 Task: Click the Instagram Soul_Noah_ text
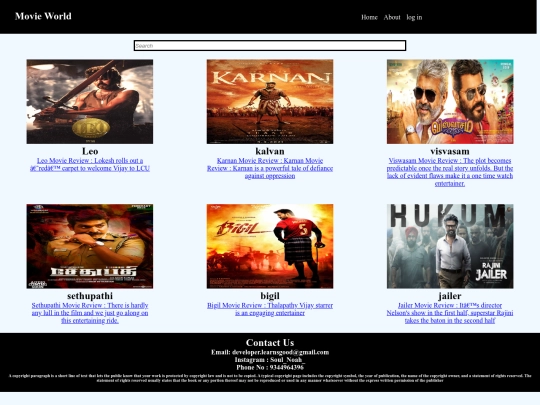pos(270,360)
